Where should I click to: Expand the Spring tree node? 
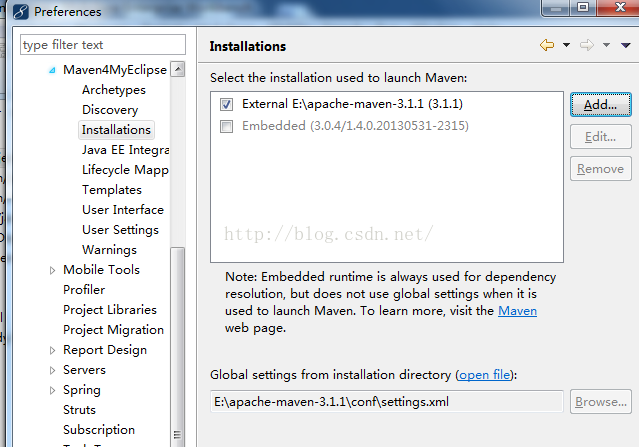(52, 390)
